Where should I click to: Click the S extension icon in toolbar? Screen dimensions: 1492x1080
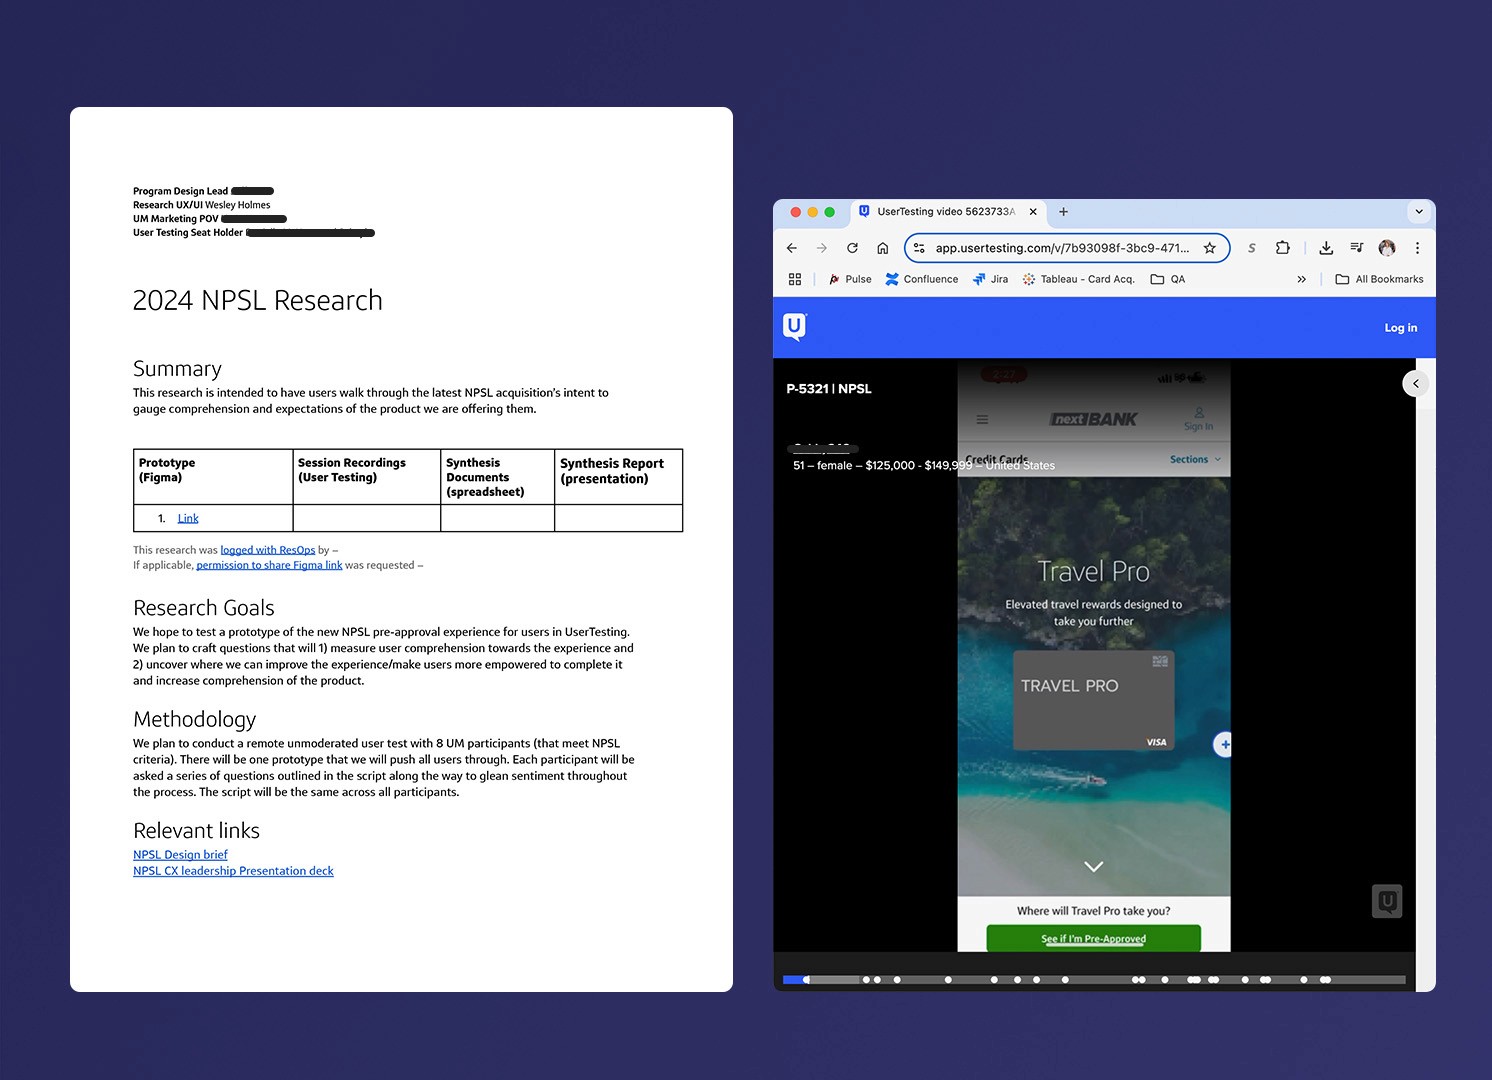click(1251, 248)
